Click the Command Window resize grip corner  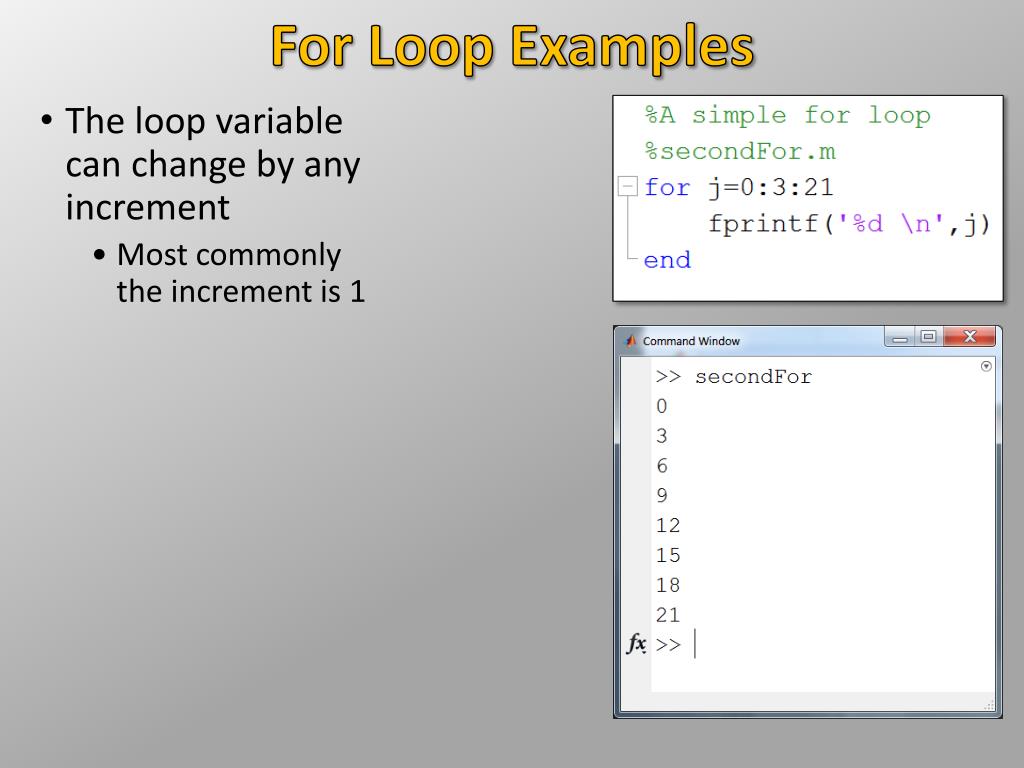coord(989,705)
